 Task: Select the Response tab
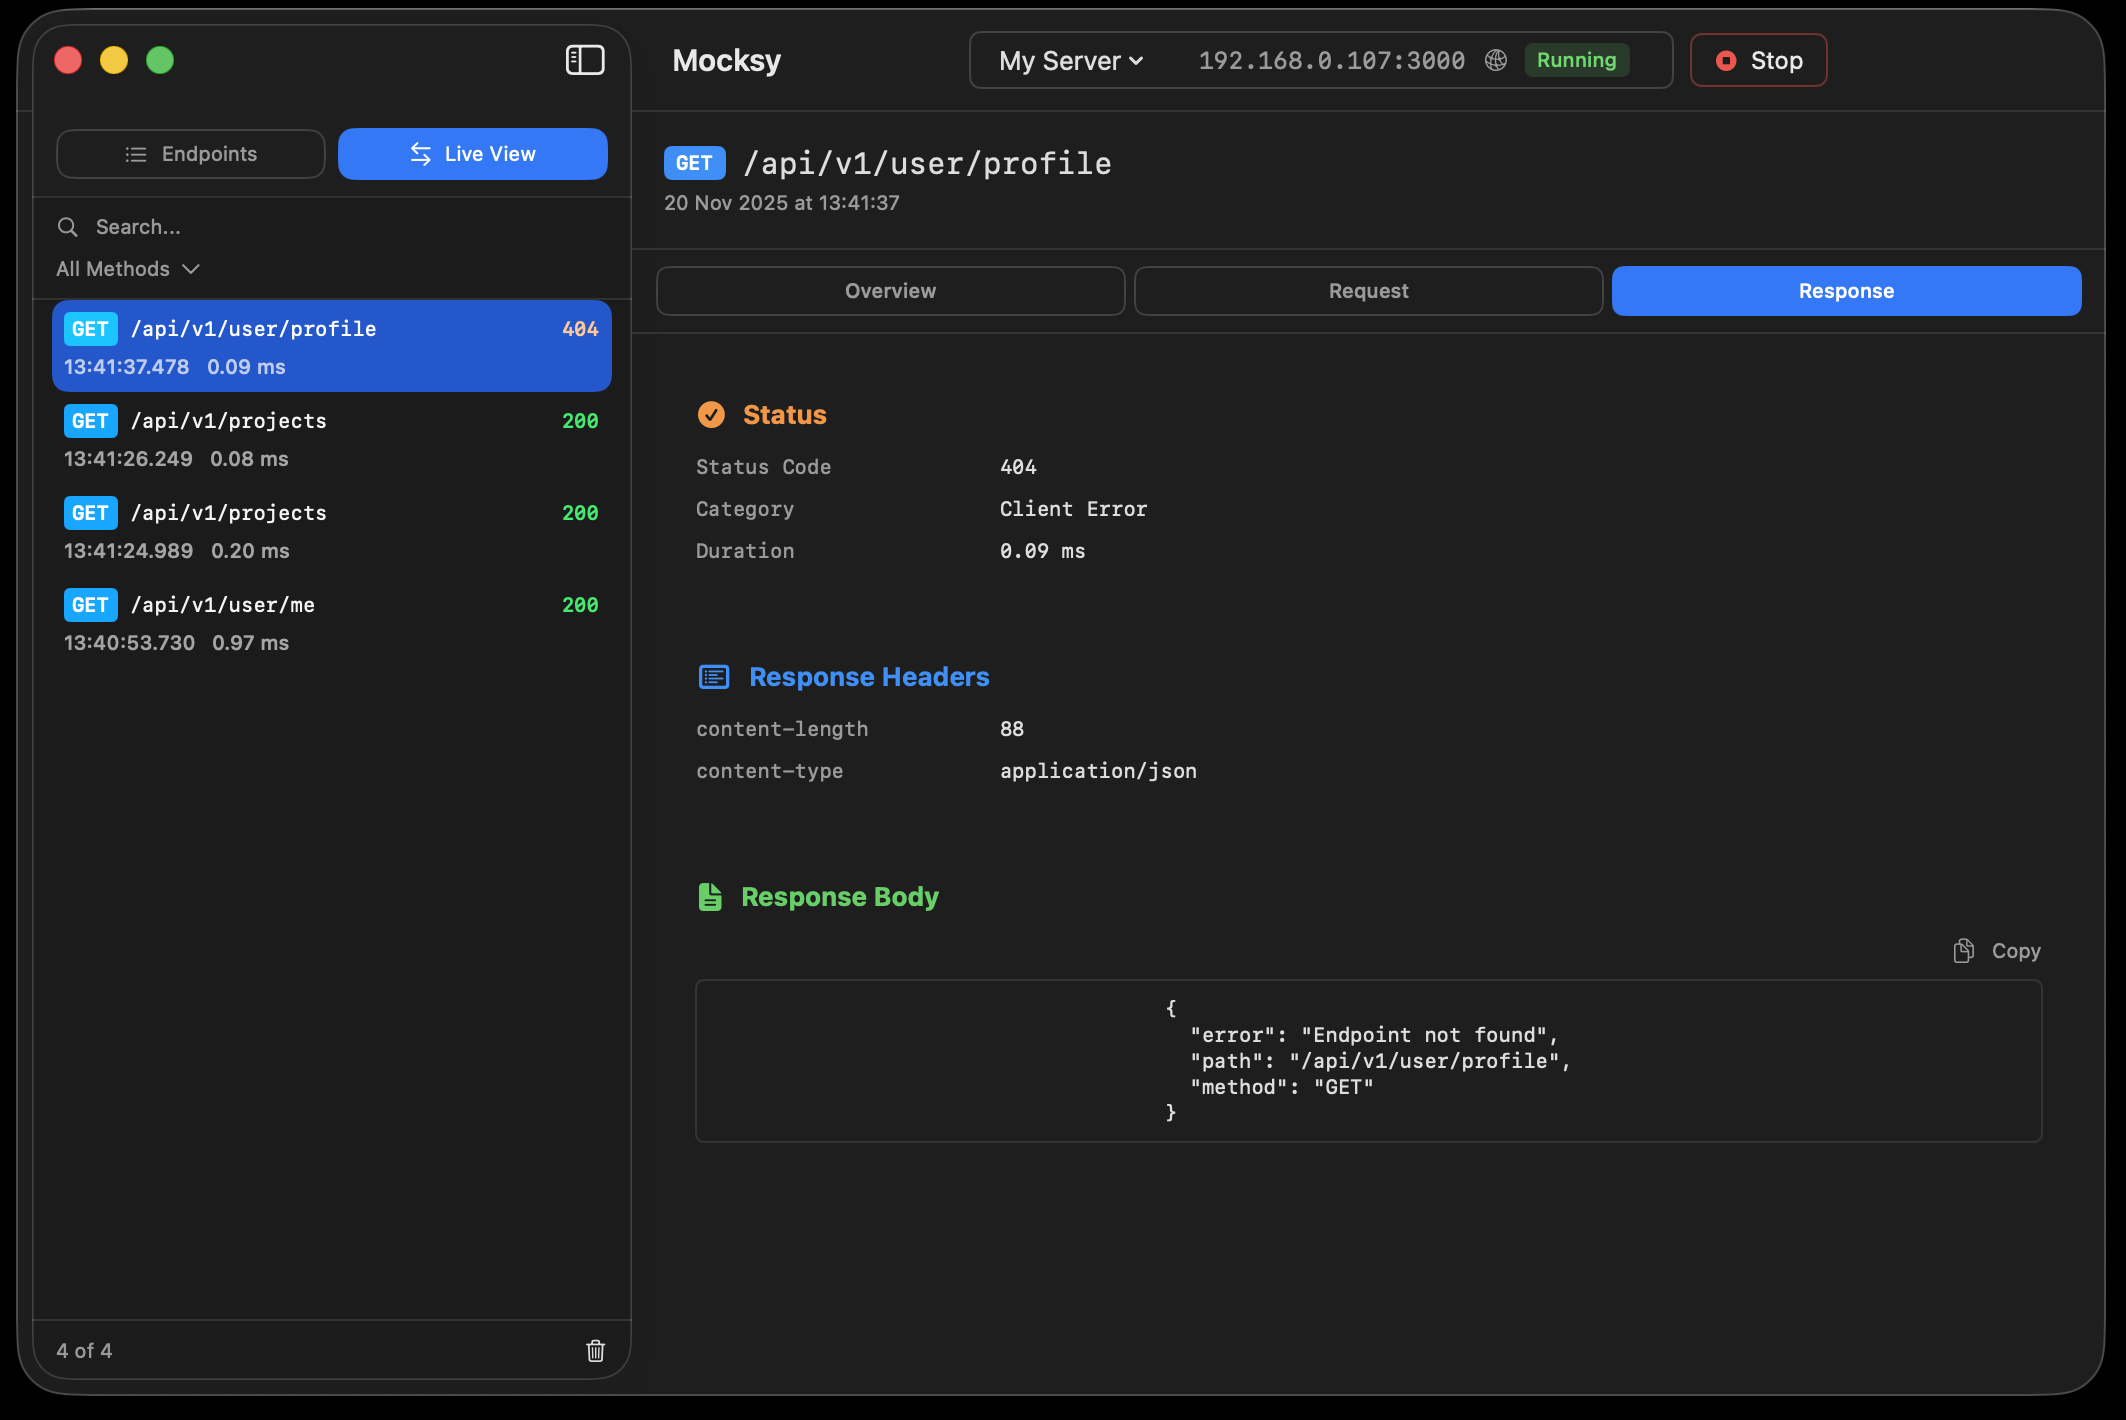1845,290
